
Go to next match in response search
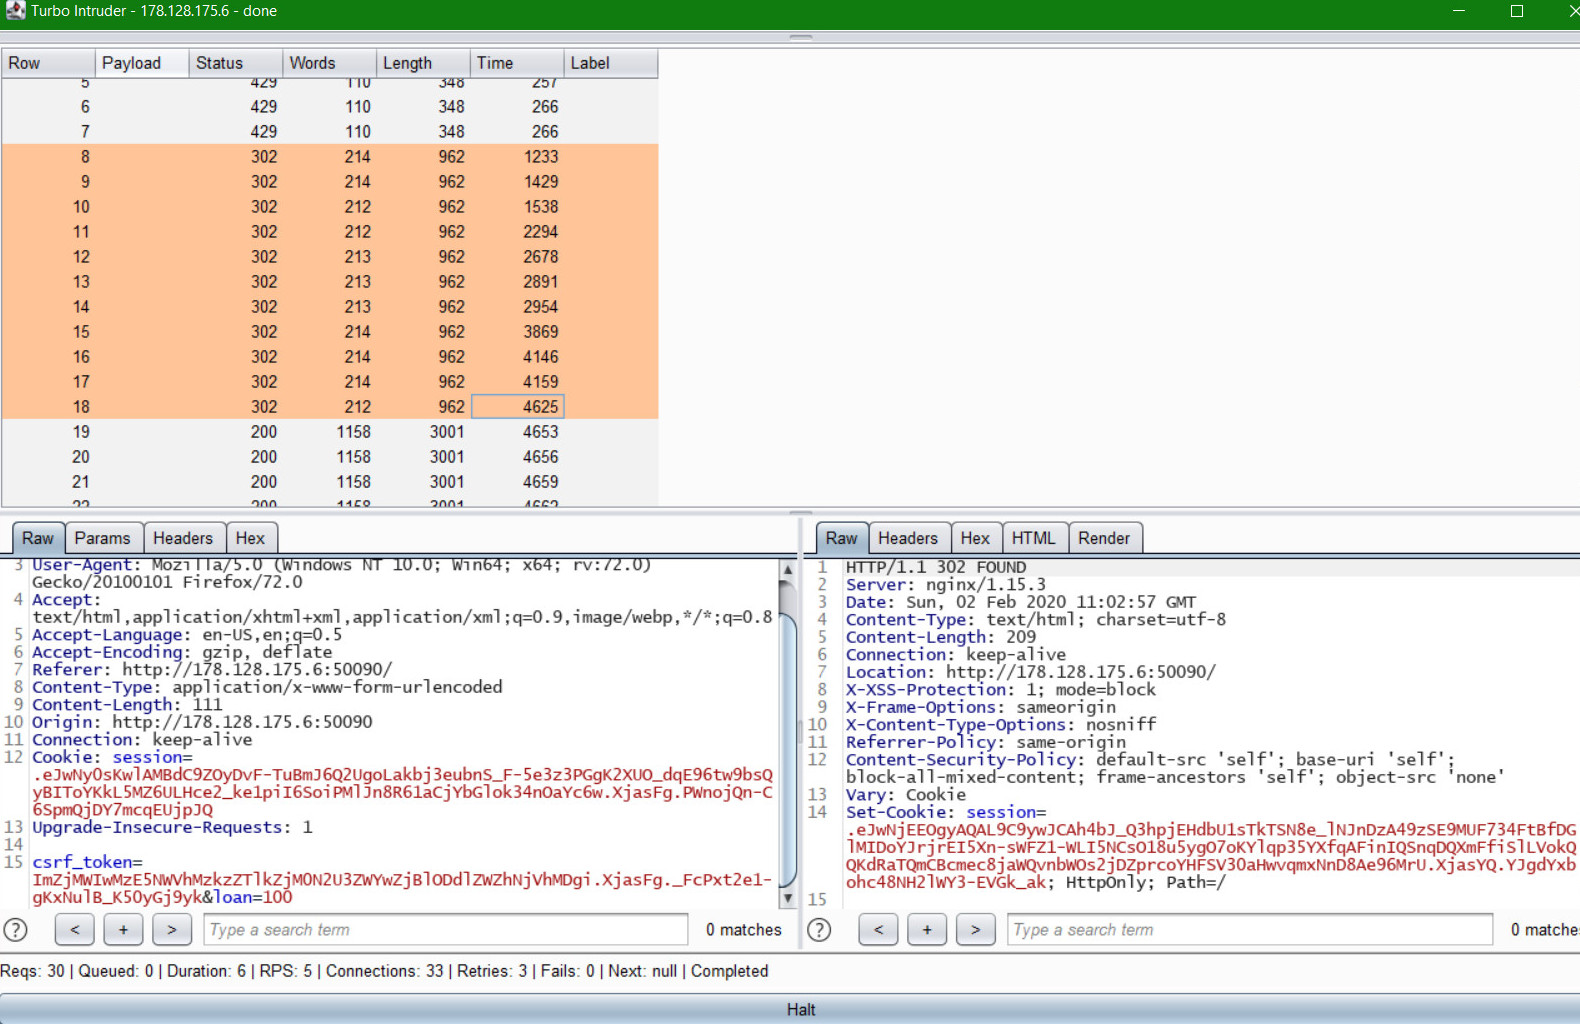975,930
